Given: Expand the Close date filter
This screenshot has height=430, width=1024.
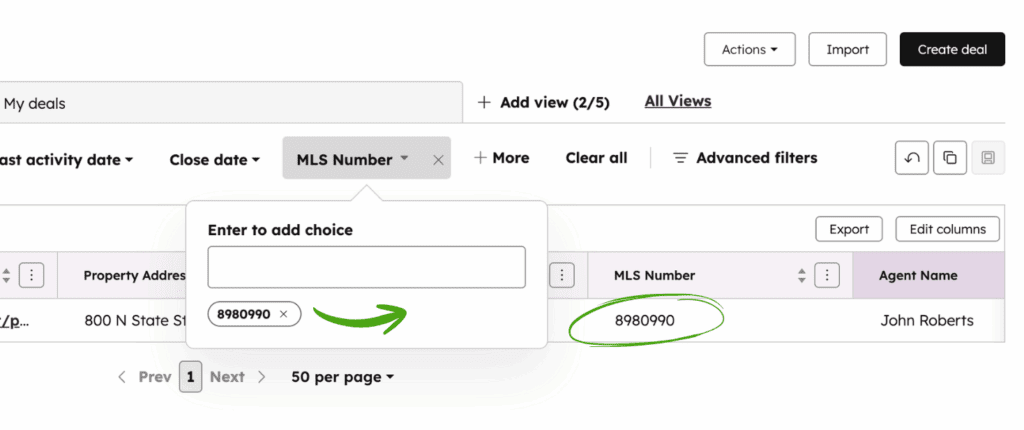Looking at the screenshot, I should click(214, 159).
